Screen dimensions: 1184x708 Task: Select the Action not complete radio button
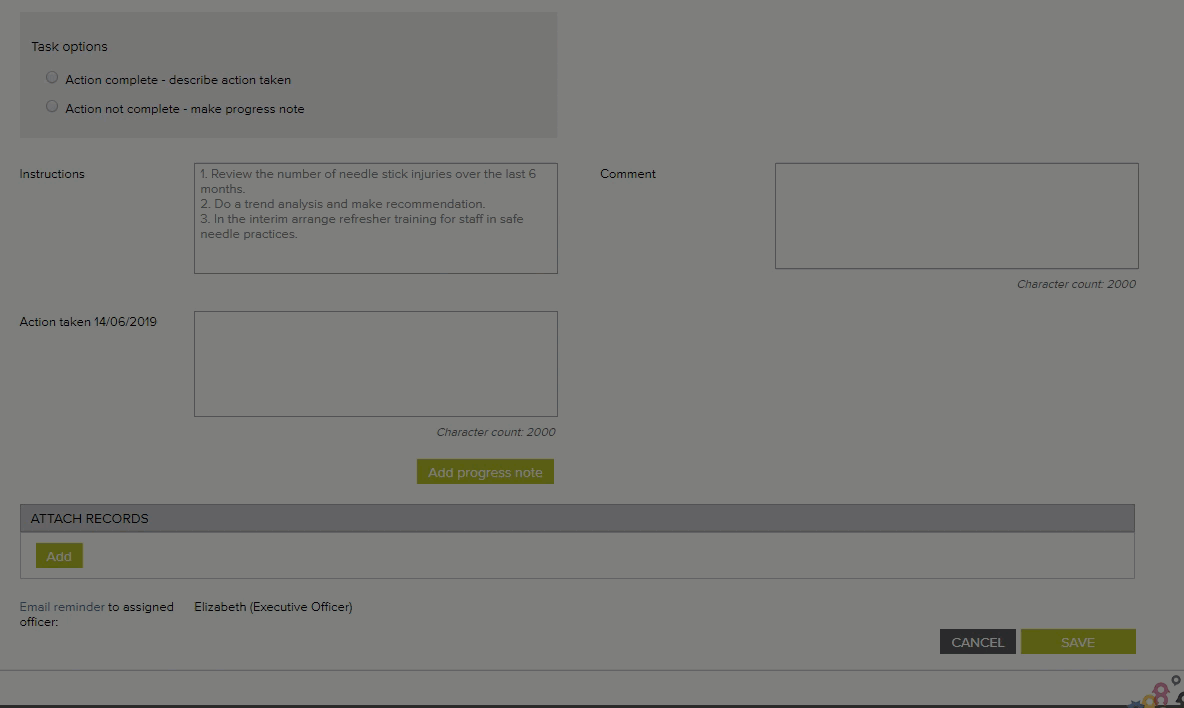52,107
